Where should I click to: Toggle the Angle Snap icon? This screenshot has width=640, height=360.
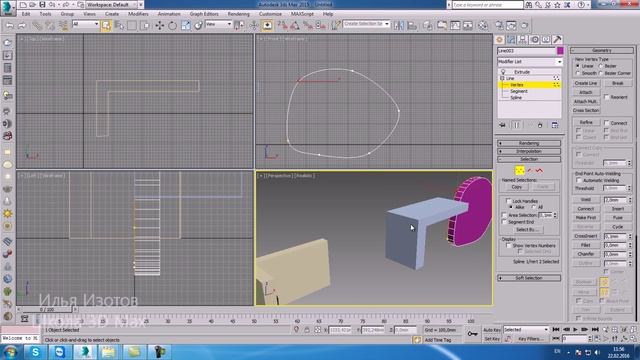[294, 26]
